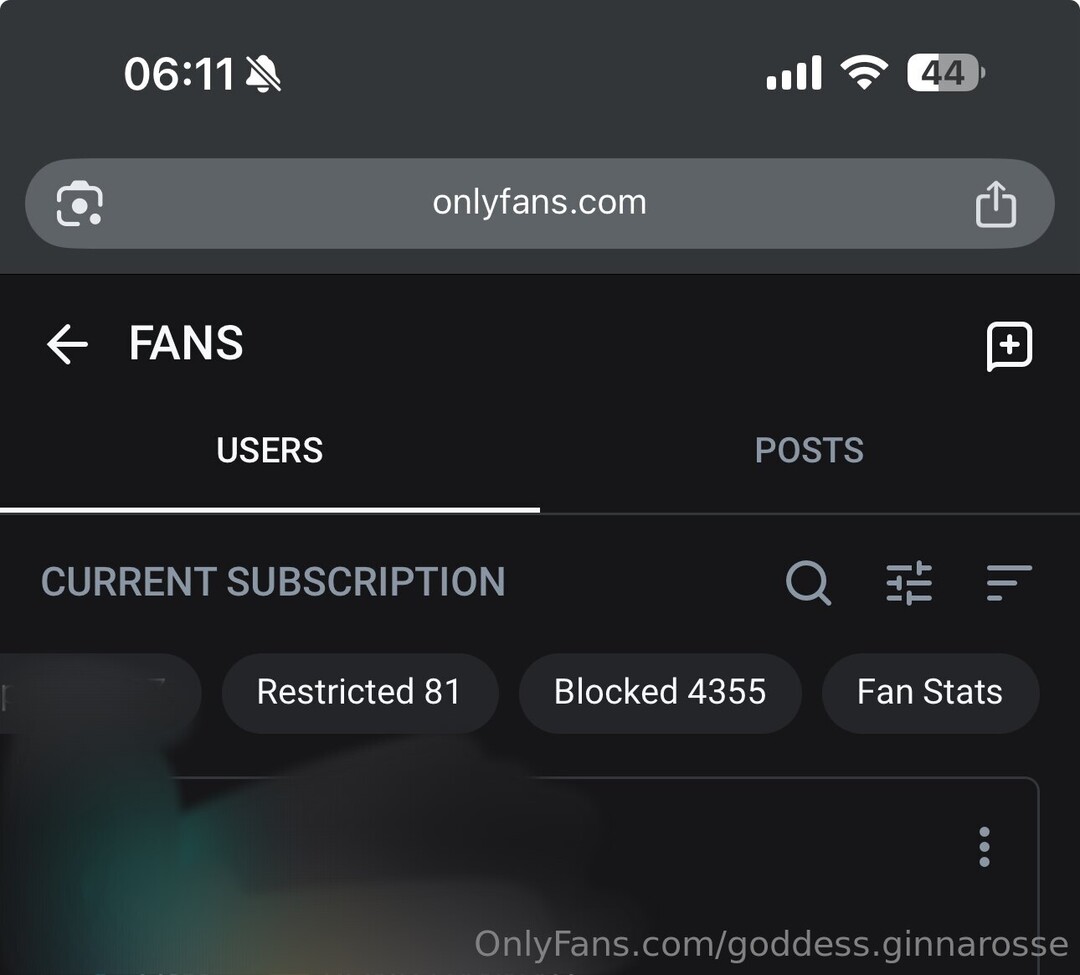Image resolution: width=1080 pixels, height=975 pixels.
Task: Select the Blocked 4355 filter chip
Action: coord(660,692)
